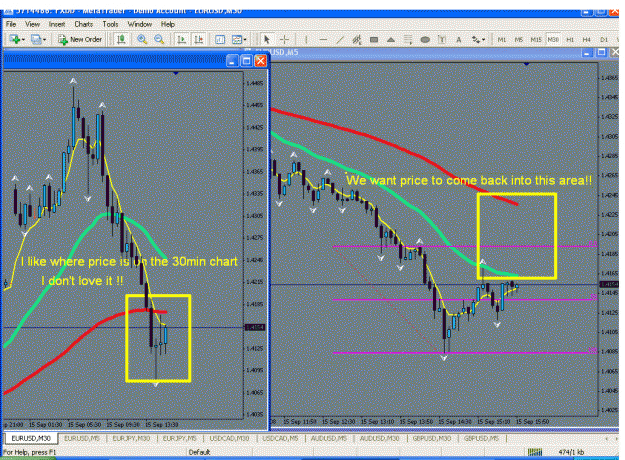This screenshot has height=460, width=625.
Task: Select the arrow Cursor tool
Action: point(267,39)
